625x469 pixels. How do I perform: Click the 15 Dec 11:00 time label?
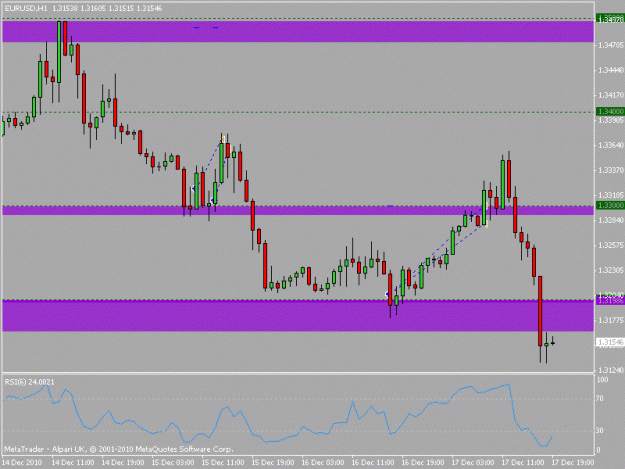[x=223, y=462]
